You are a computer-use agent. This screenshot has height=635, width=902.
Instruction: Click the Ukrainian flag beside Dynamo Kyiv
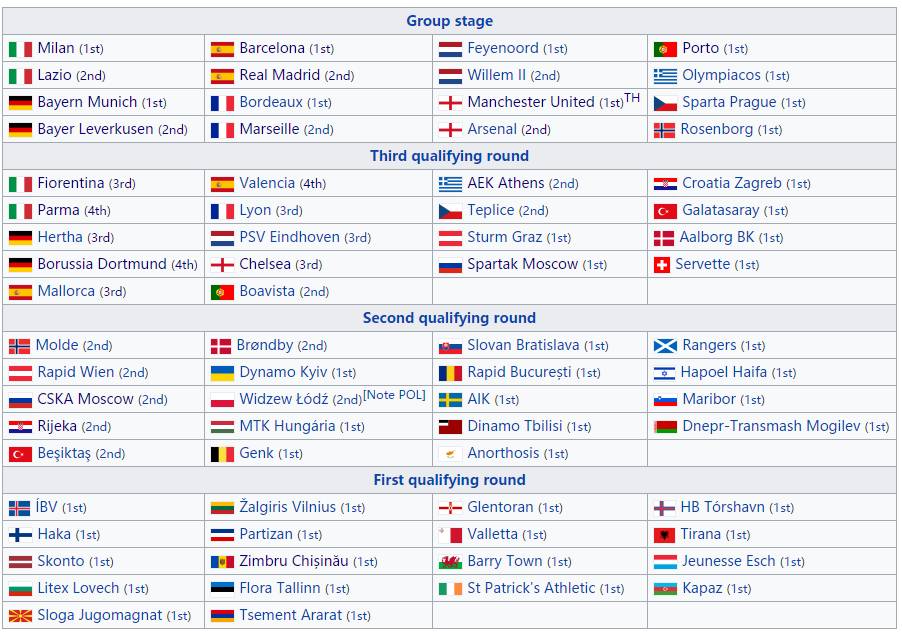click(x=222, y=373)
